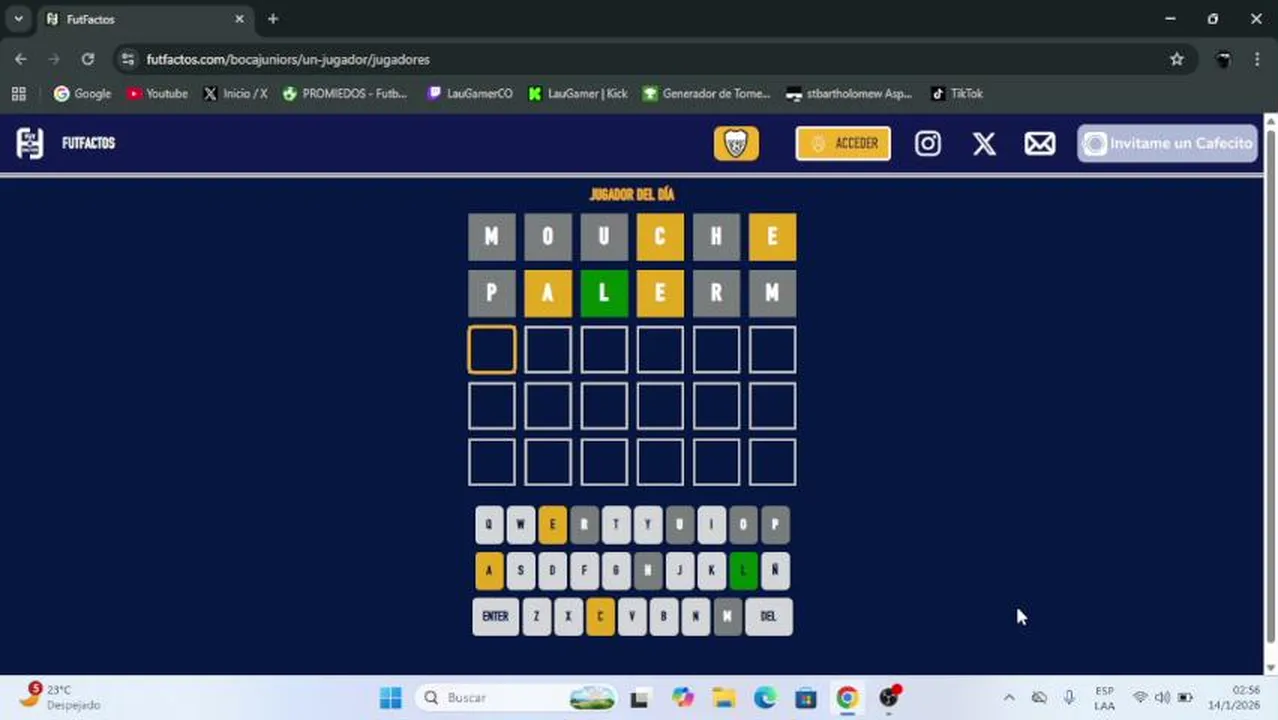Open the Youtube bookmark
This screenshot has height=720, width=1278.
click(x=157, y=93)
